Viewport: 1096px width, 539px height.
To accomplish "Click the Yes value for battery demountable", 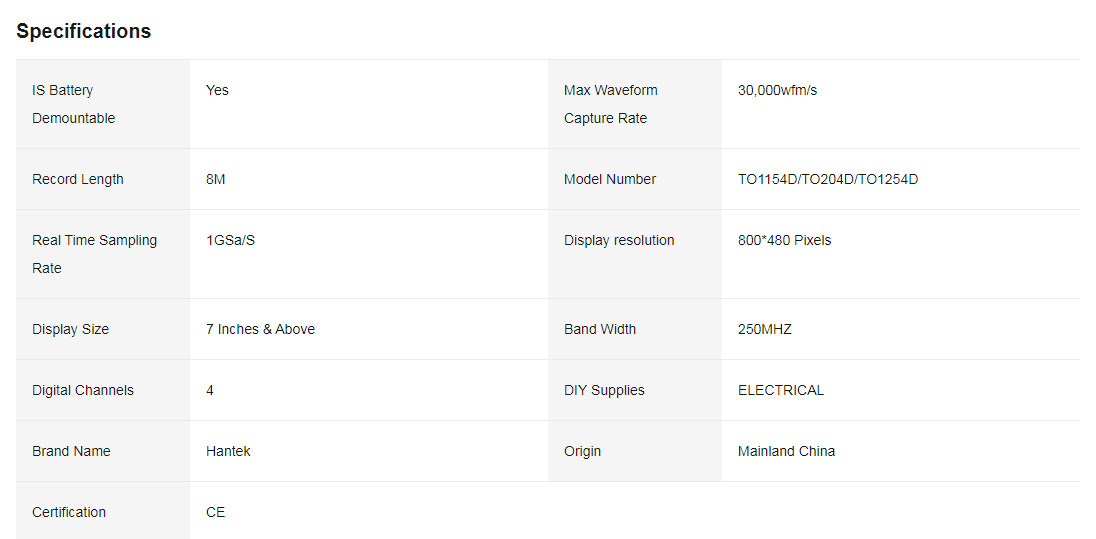I will click(217, 90).
